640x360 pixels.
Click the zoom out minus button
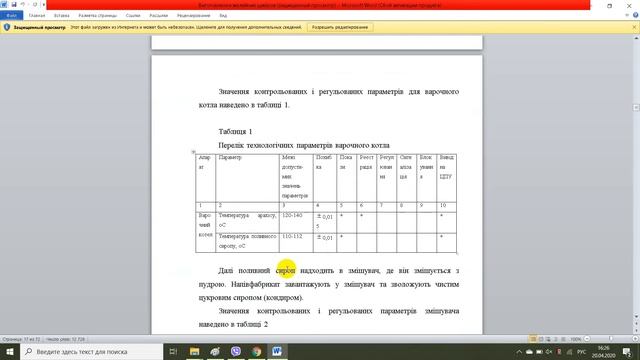click(x=587, y=339)
